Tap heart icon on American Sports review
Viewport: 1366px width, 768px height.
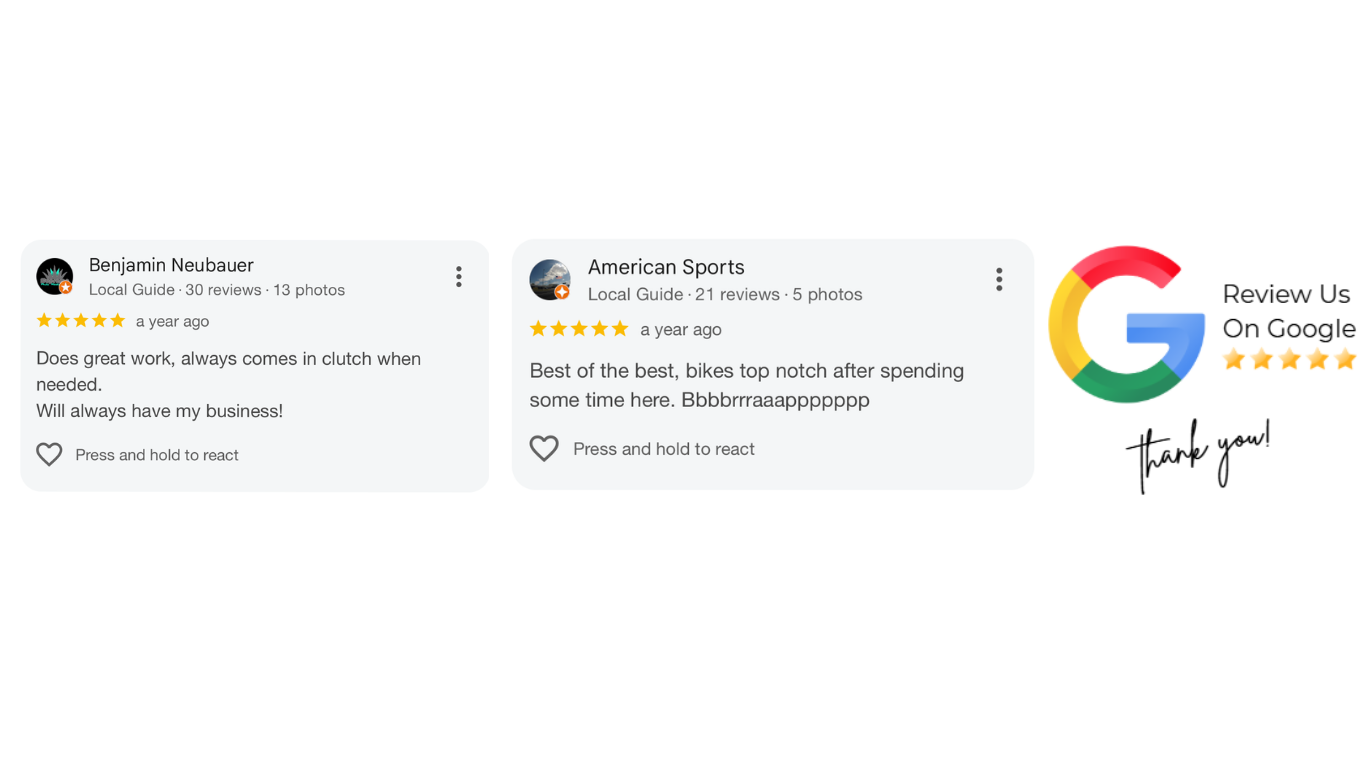coord(544,449)
